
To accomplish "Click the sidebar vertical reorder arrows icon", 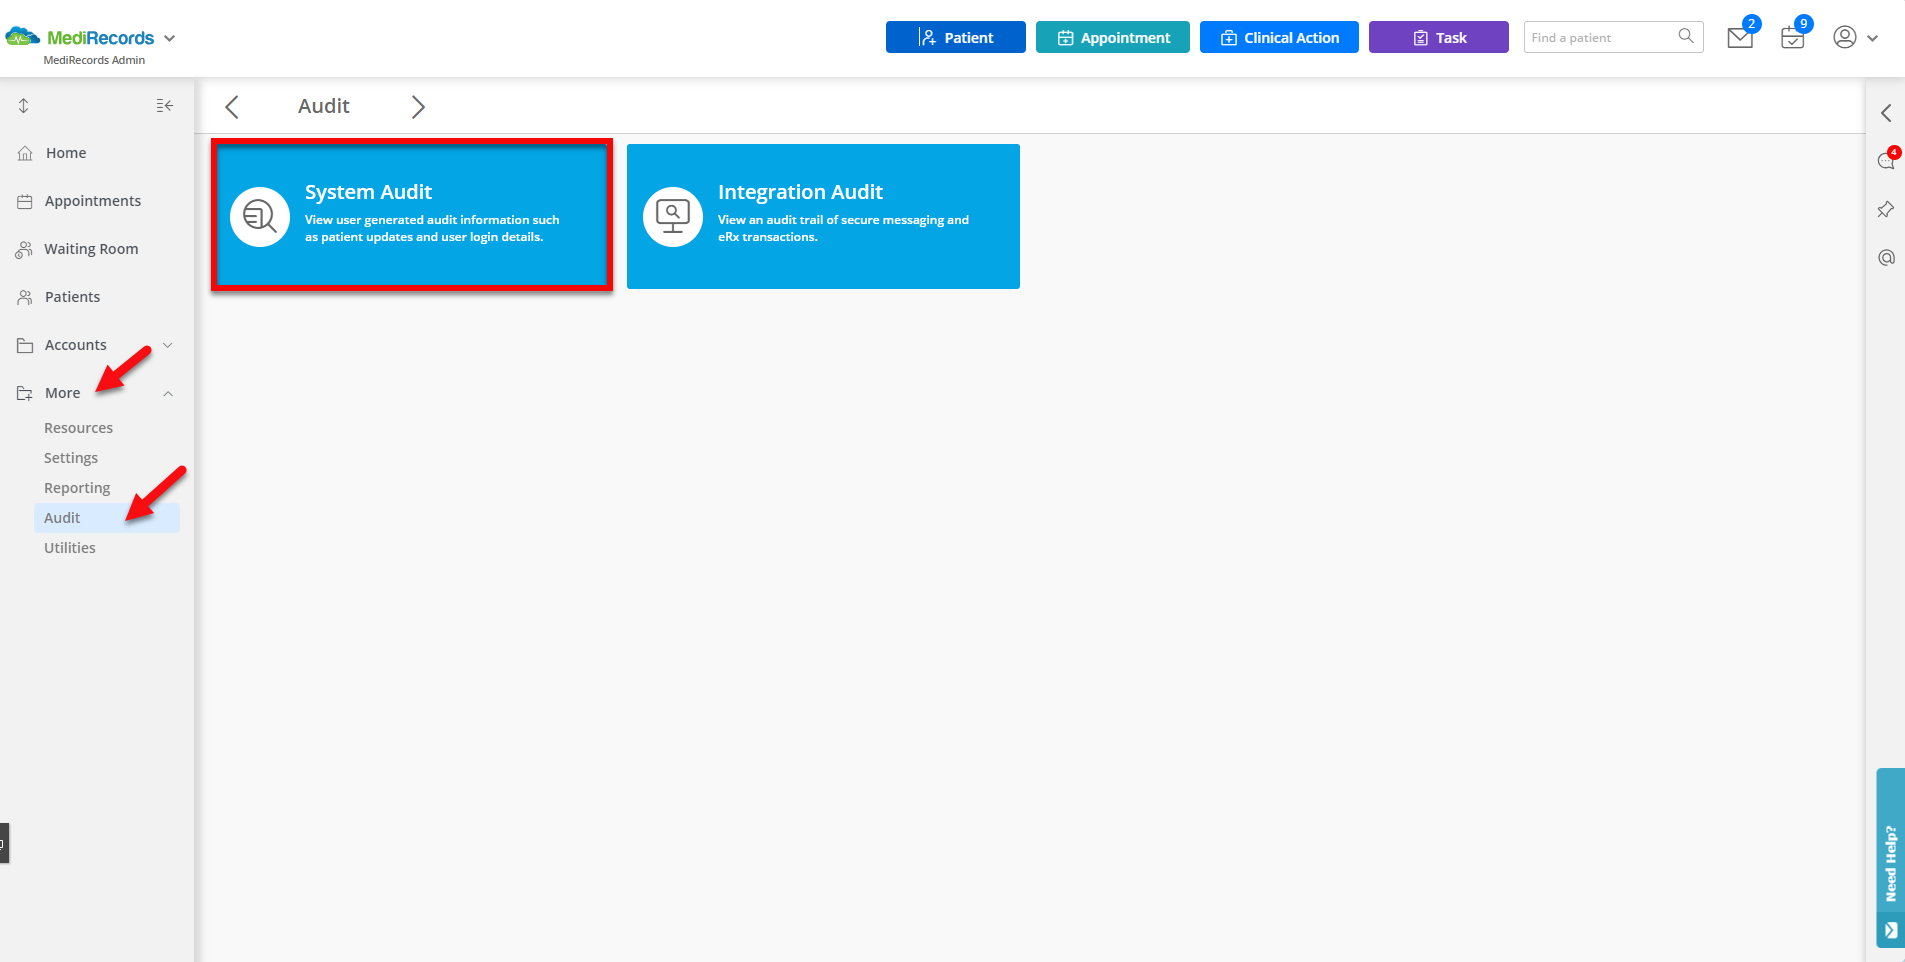I will [x=24, y=105].
